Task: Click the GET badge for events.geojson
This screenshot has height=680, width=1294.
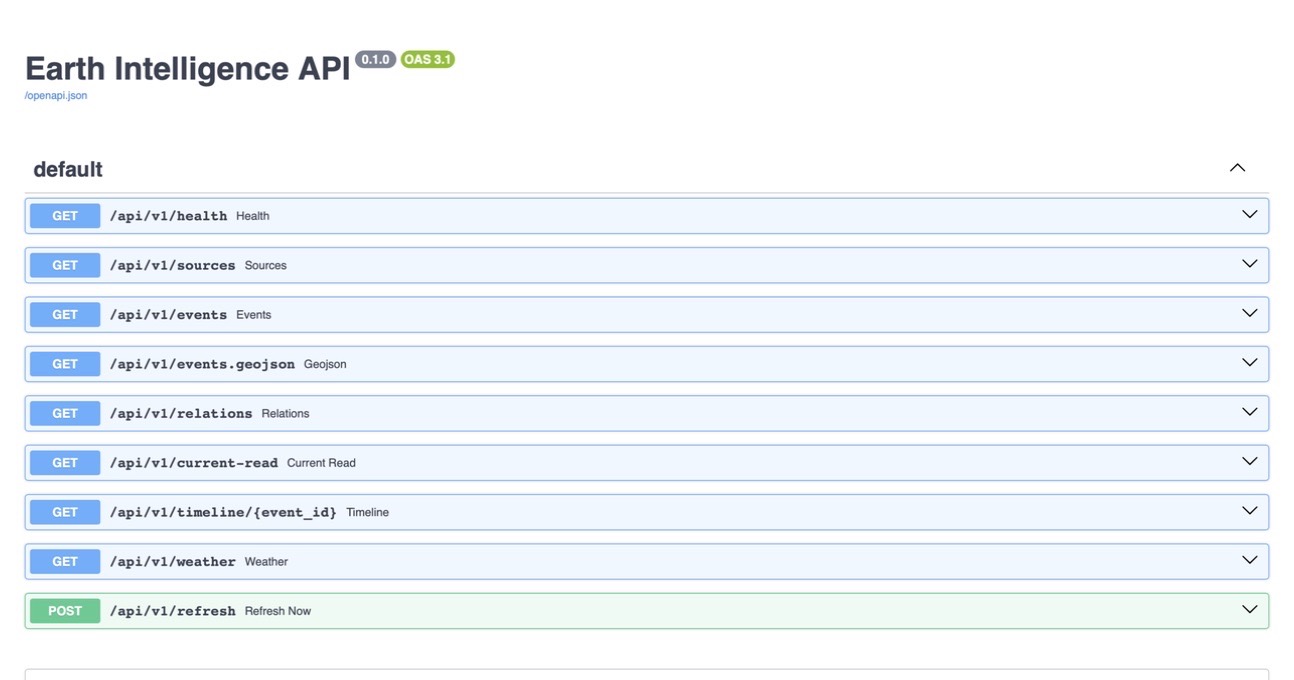Action: tap(65, 364)
